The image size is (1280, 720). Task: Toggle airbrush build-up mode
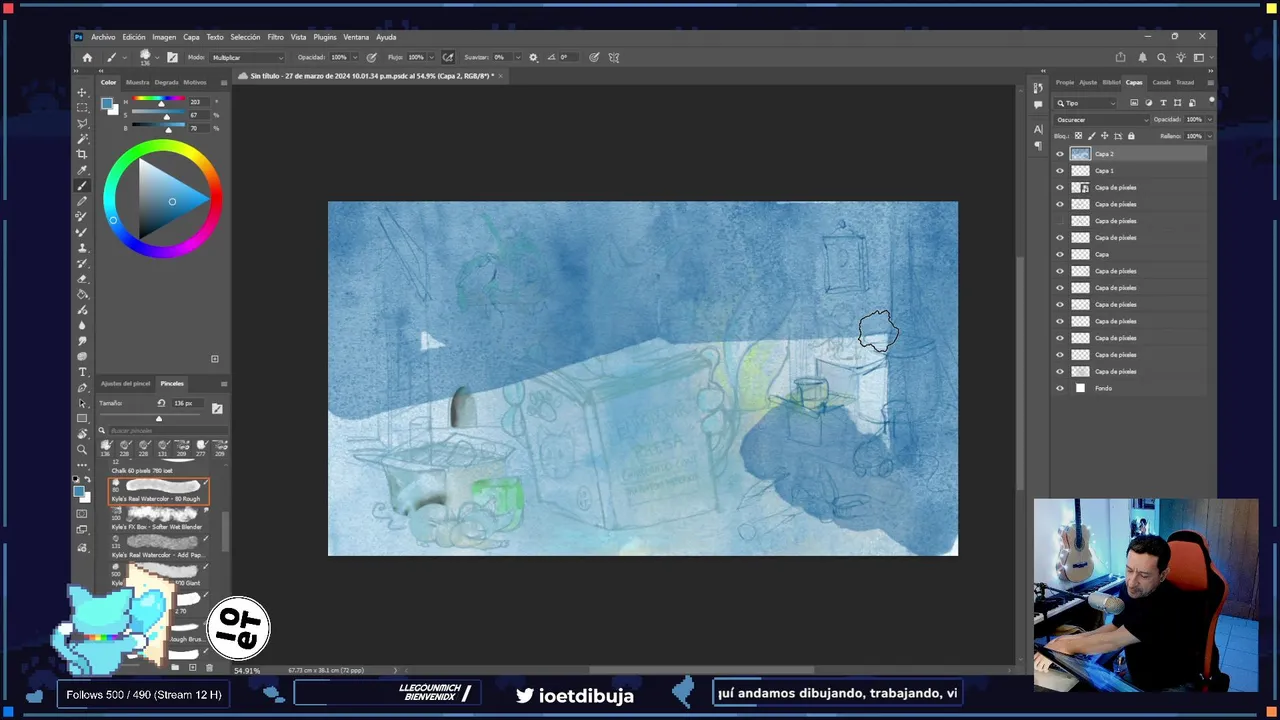click(x=448, y=57)
